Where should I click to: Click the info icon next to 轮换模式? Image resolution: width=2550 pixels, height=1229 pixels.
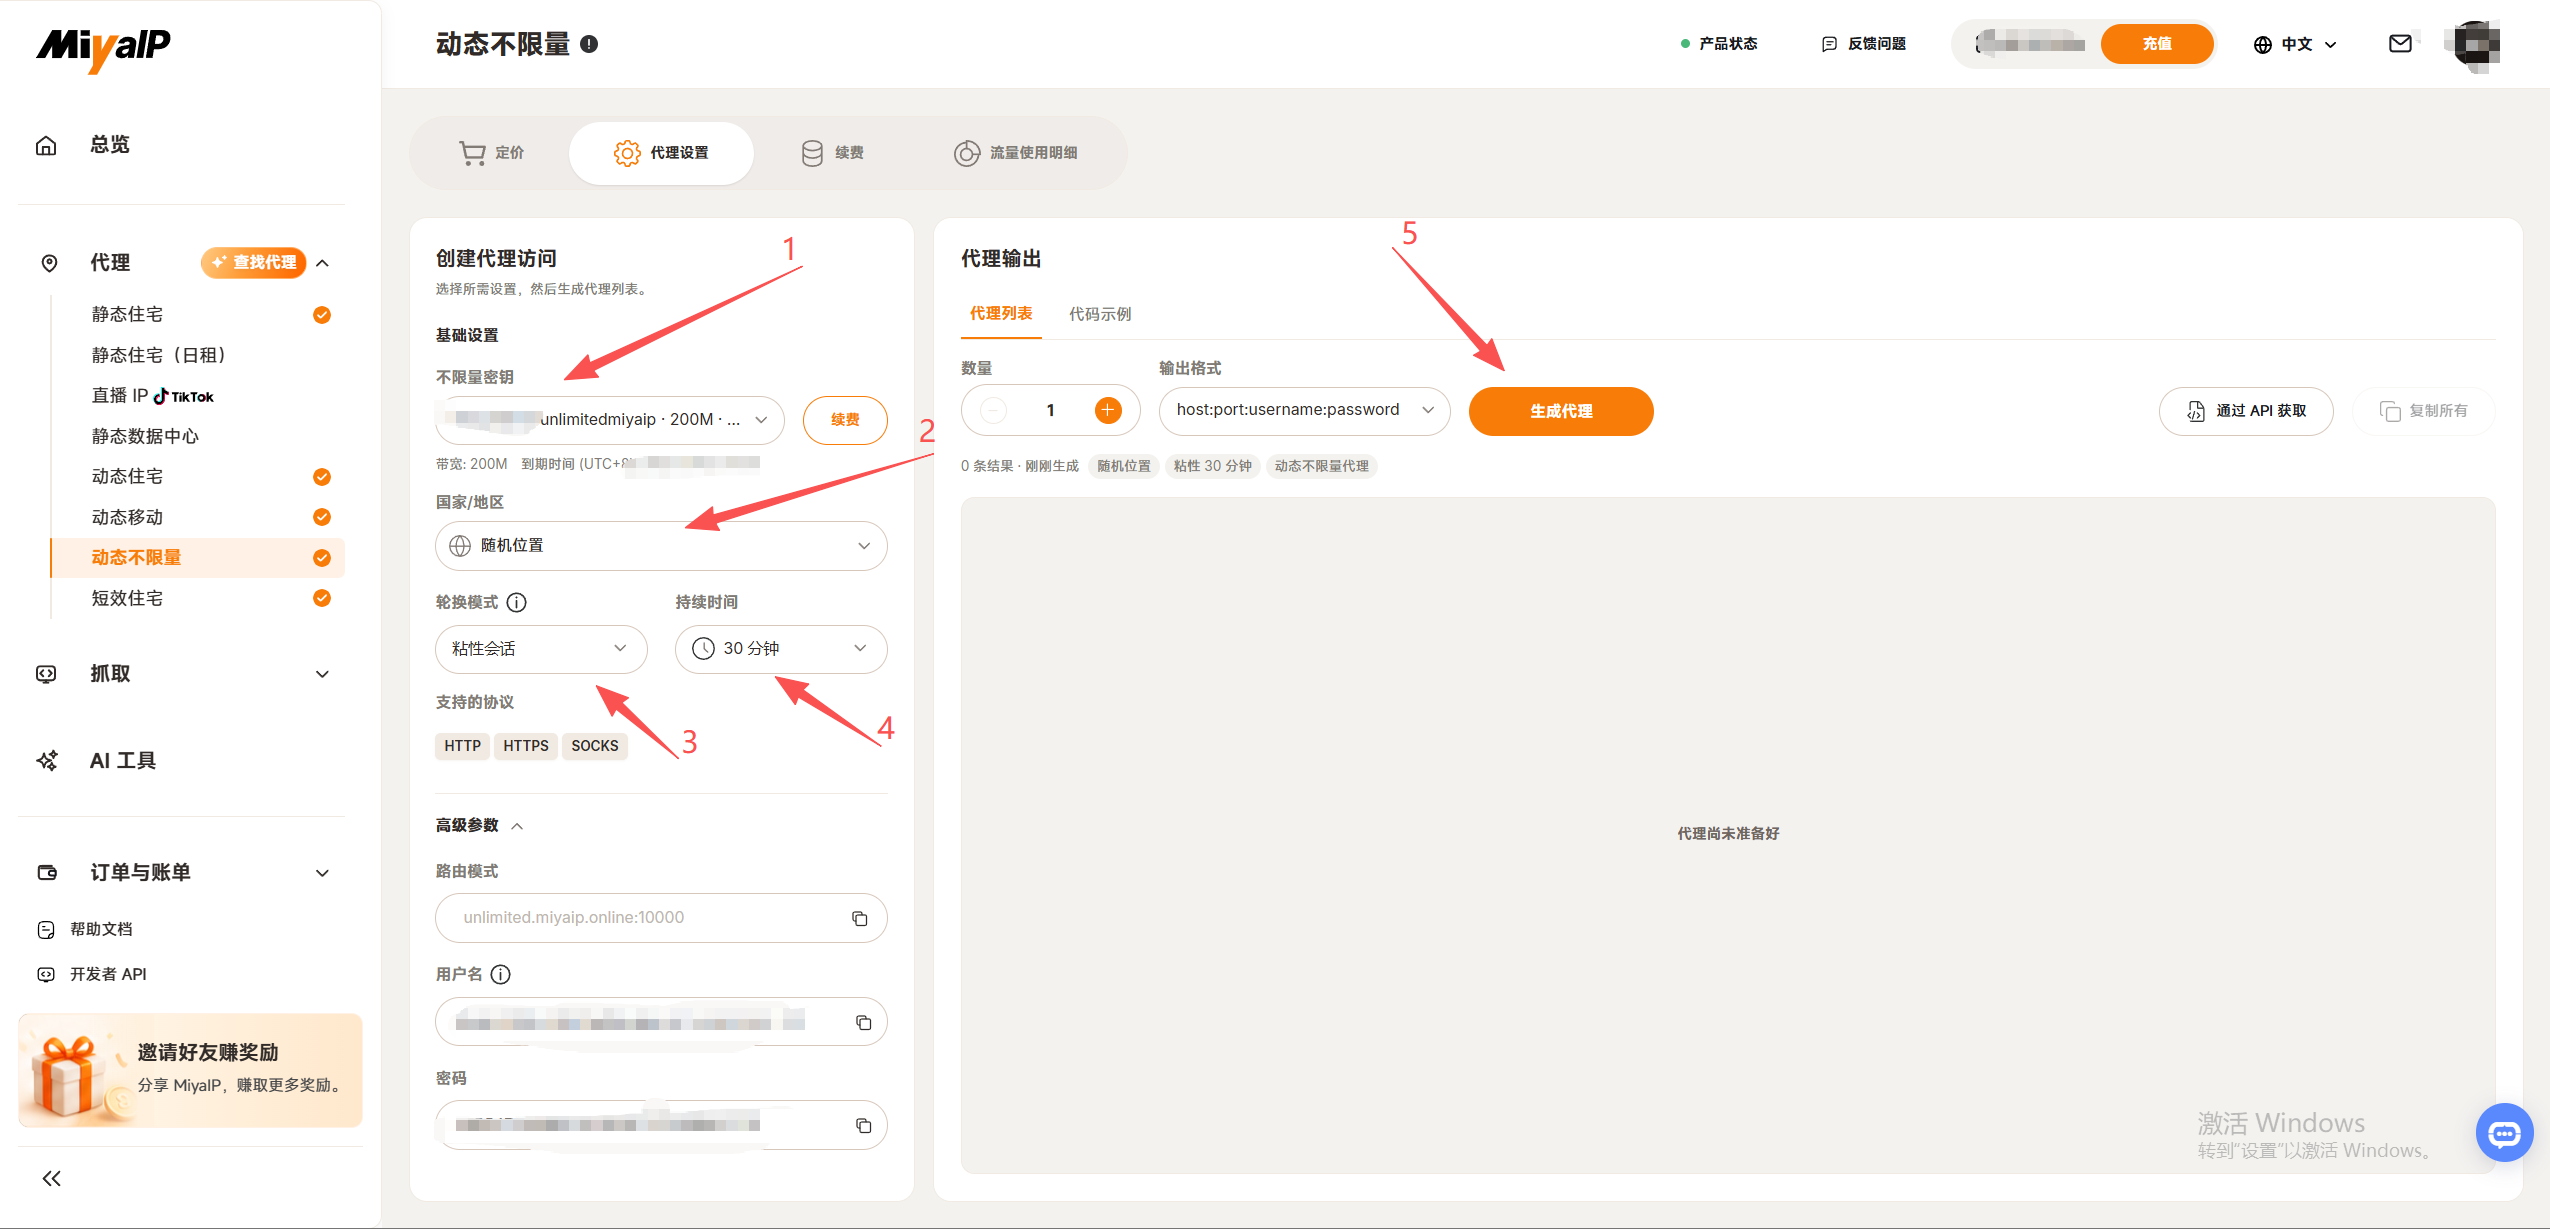click(x=516, y=602)
